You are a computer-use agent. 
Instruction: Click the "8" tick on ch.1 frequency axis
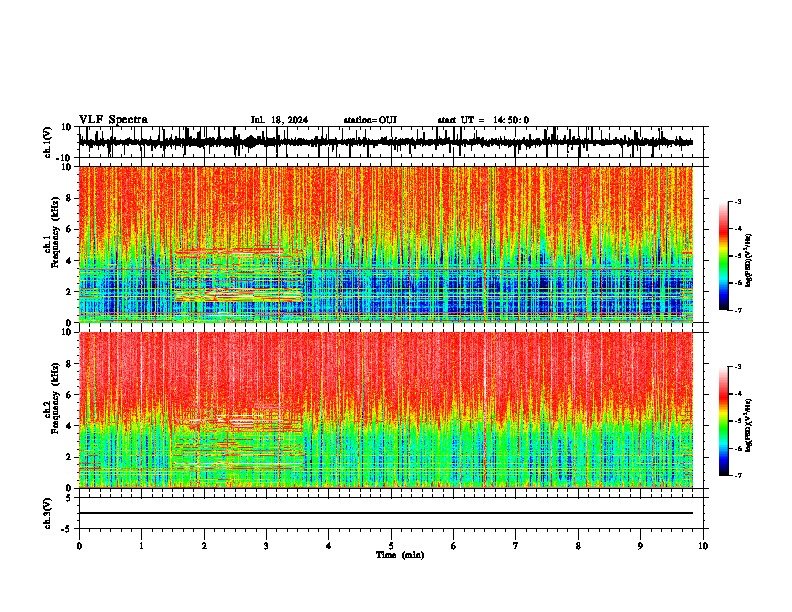[x=70, y=198]
